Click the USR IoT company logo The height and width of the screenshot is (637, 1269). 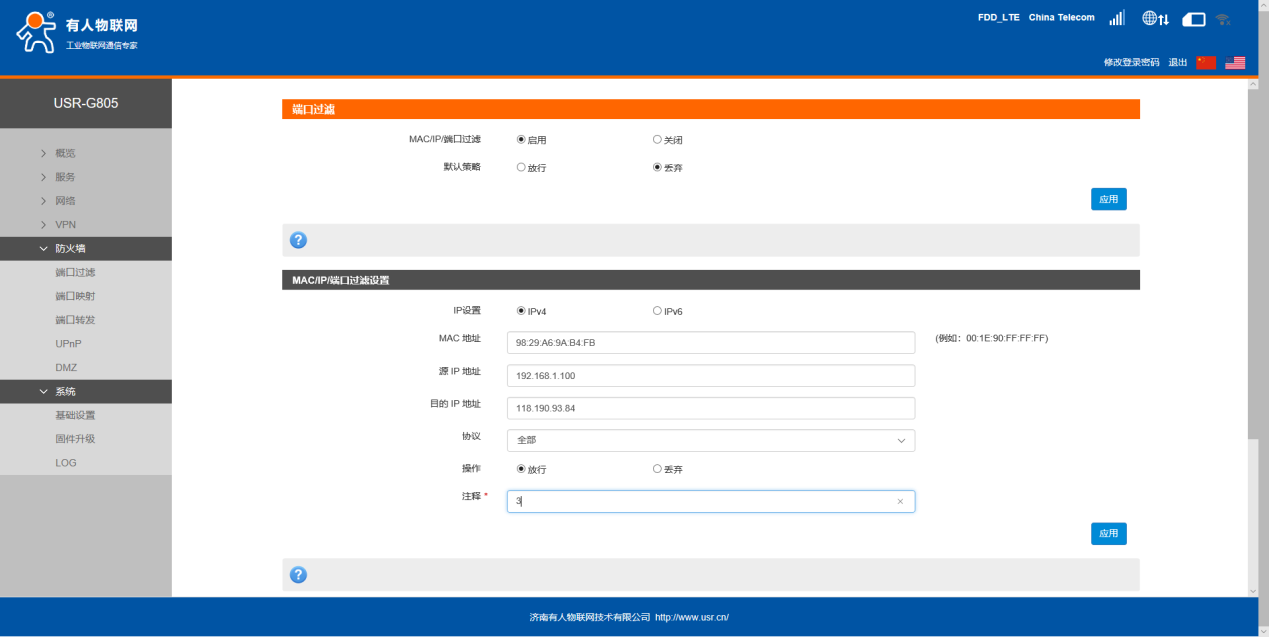(76, 33)
